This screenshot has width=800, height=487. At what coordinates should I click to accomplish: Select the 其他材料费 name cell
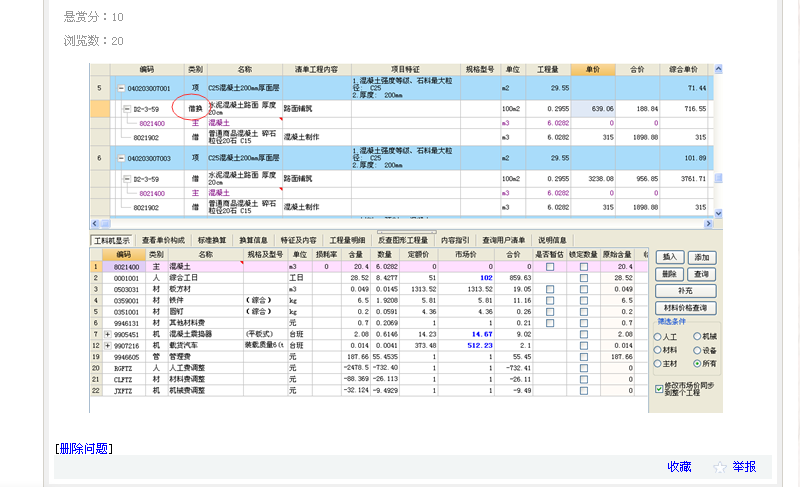205,323
